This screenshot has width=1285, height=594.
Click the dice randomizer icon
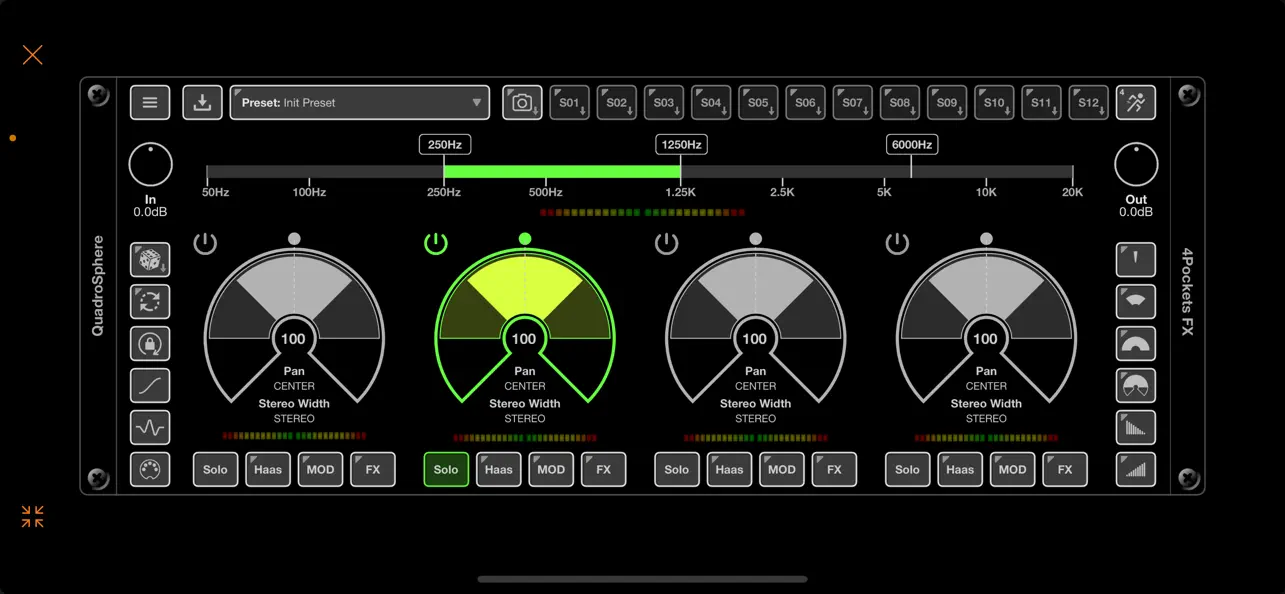click(150, 259)
